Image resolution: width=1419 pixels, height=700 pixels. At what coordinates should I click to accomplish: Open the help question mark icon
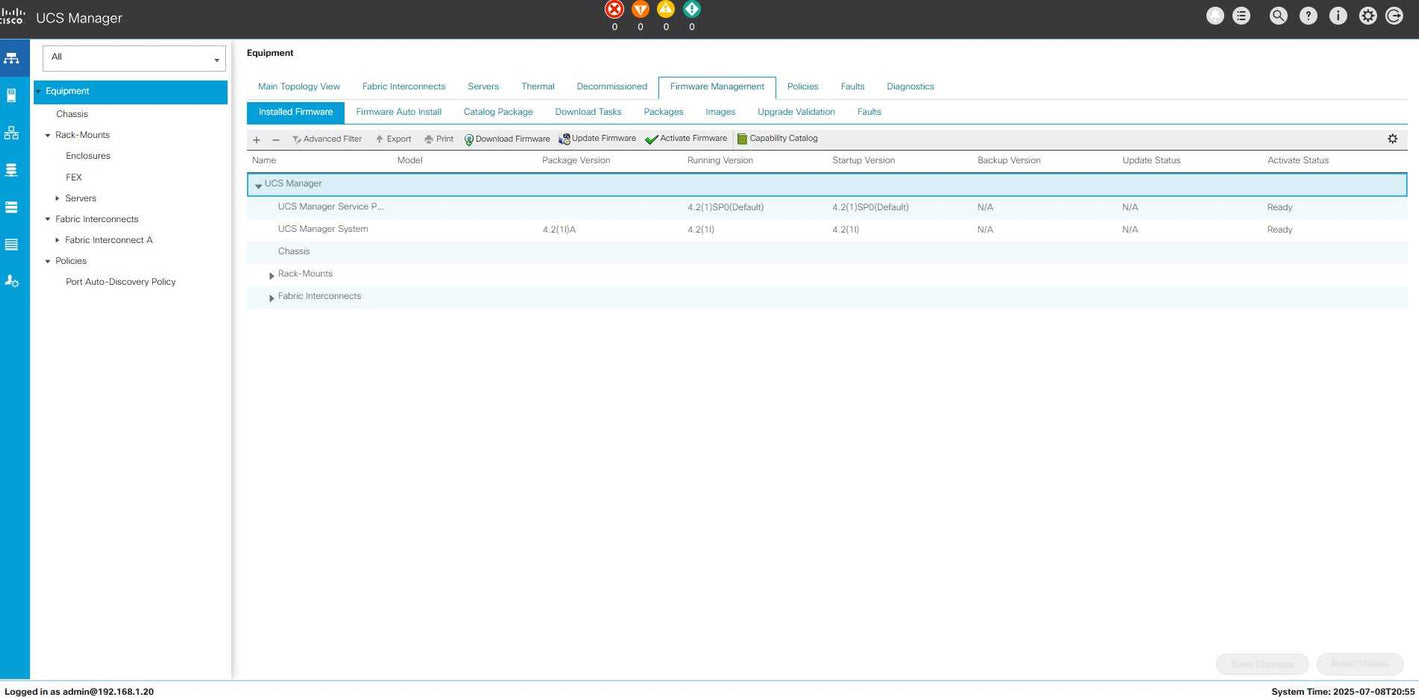(1308, 16)
